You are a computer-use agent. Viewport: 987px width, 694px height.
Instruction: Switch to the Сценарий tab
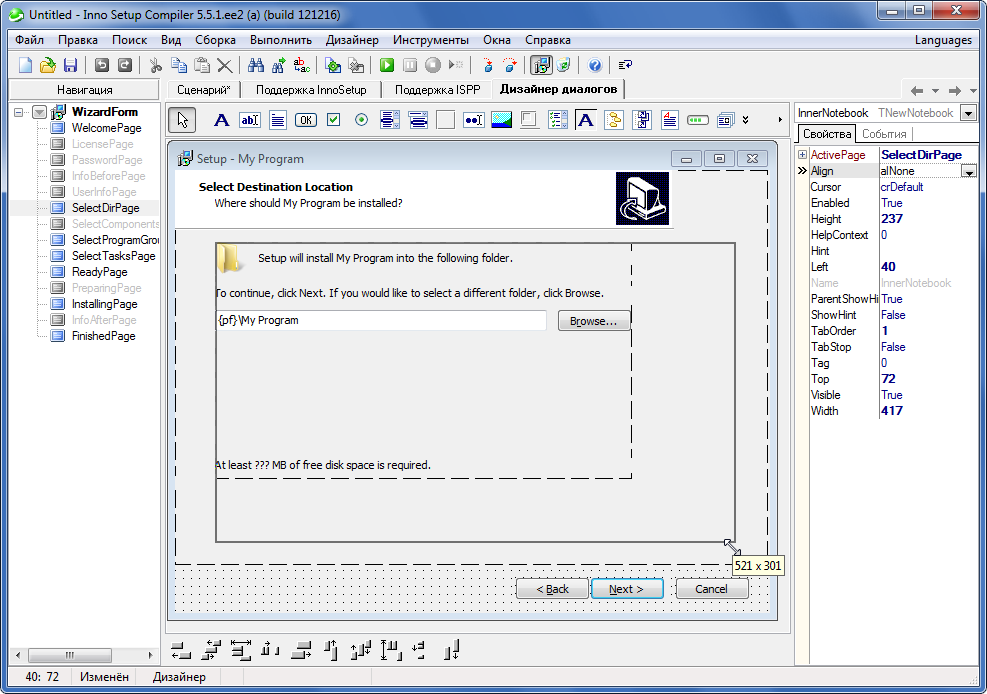point(203,89)
